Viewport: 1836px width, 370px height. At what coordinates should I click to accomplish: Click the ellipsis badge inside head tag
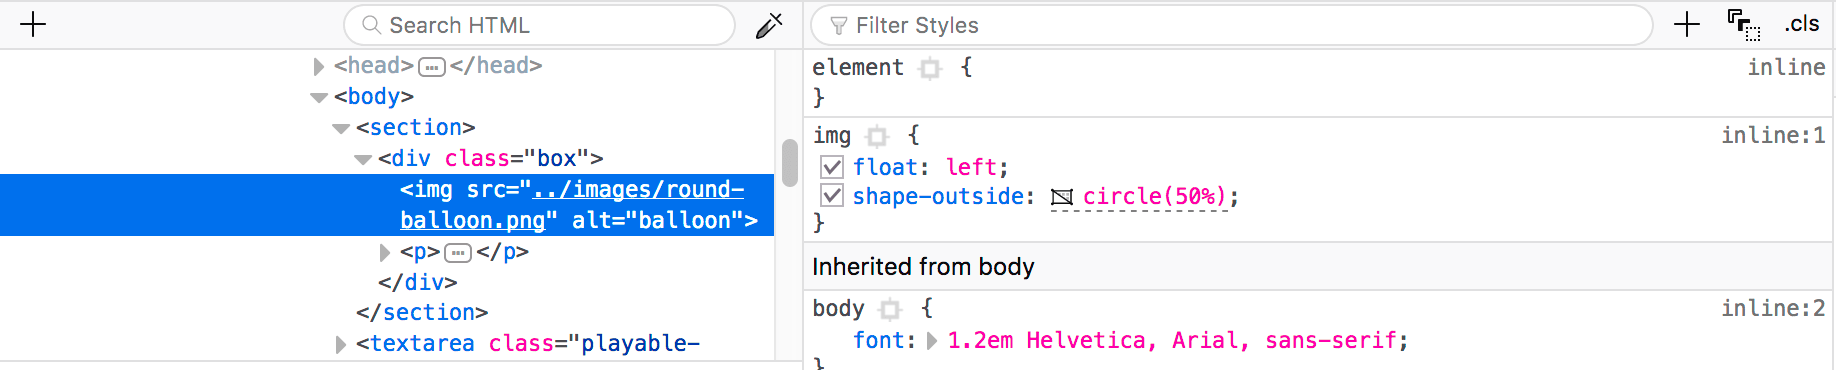[x=432, y=67]
